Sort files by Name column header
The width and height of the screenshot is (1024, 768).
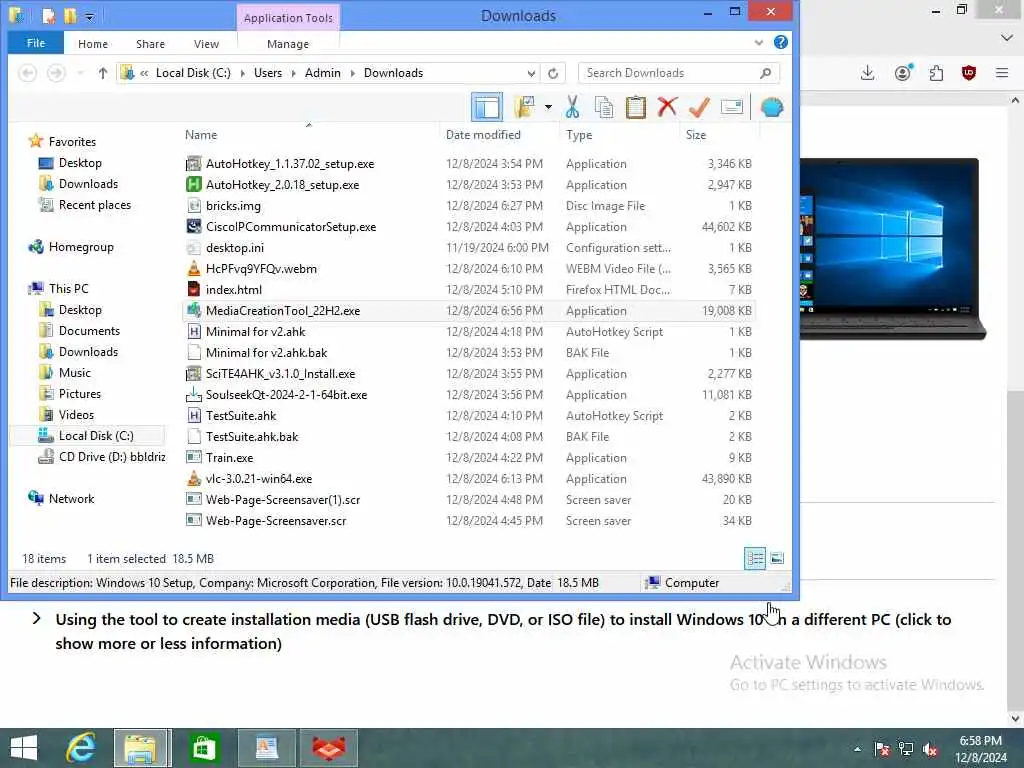[201, 135]
